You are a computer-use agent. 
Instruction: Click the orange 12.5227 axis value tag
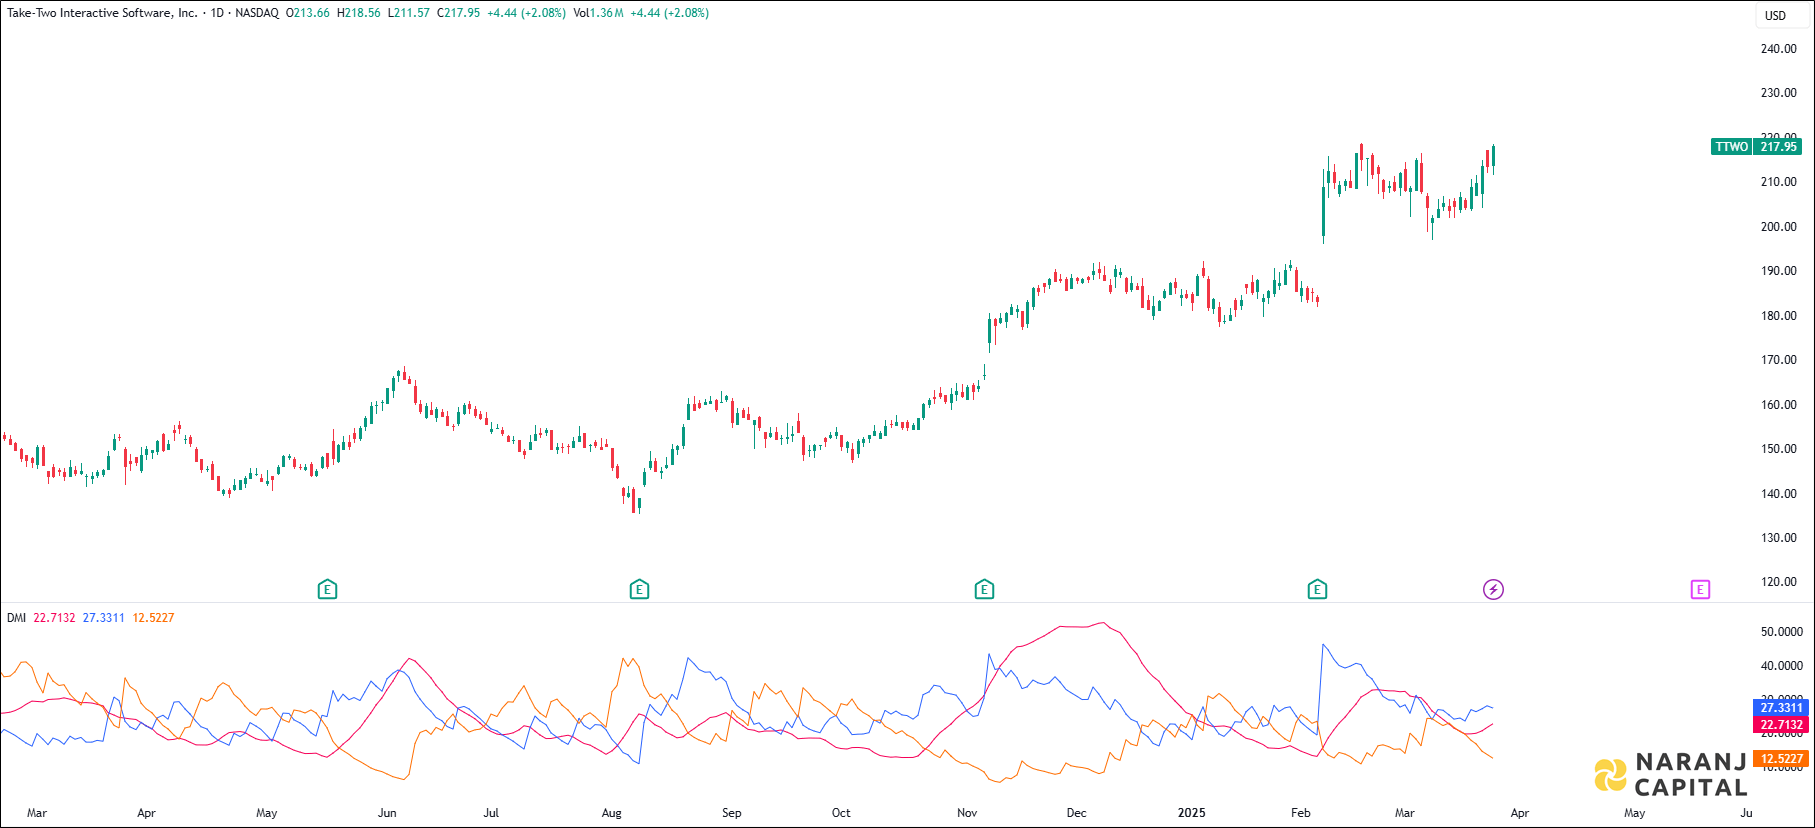(1781, 759)
